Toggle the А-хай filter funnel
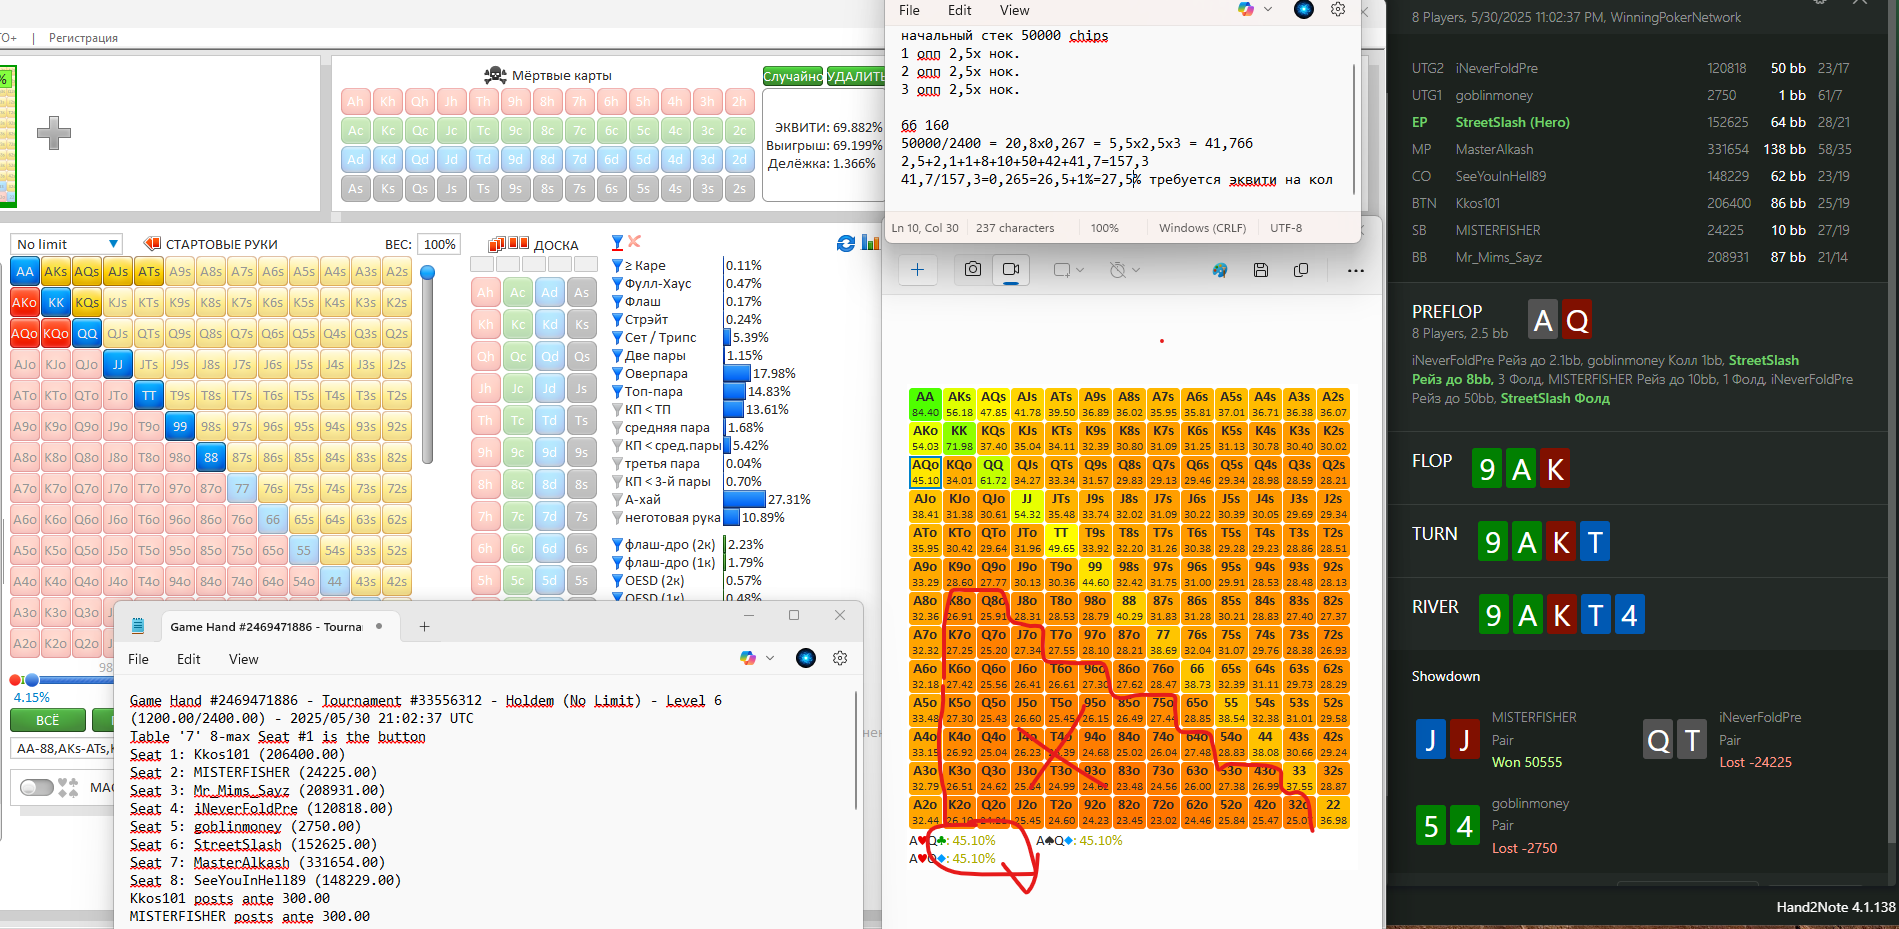The image size is (1899, 929). point(617,500)
